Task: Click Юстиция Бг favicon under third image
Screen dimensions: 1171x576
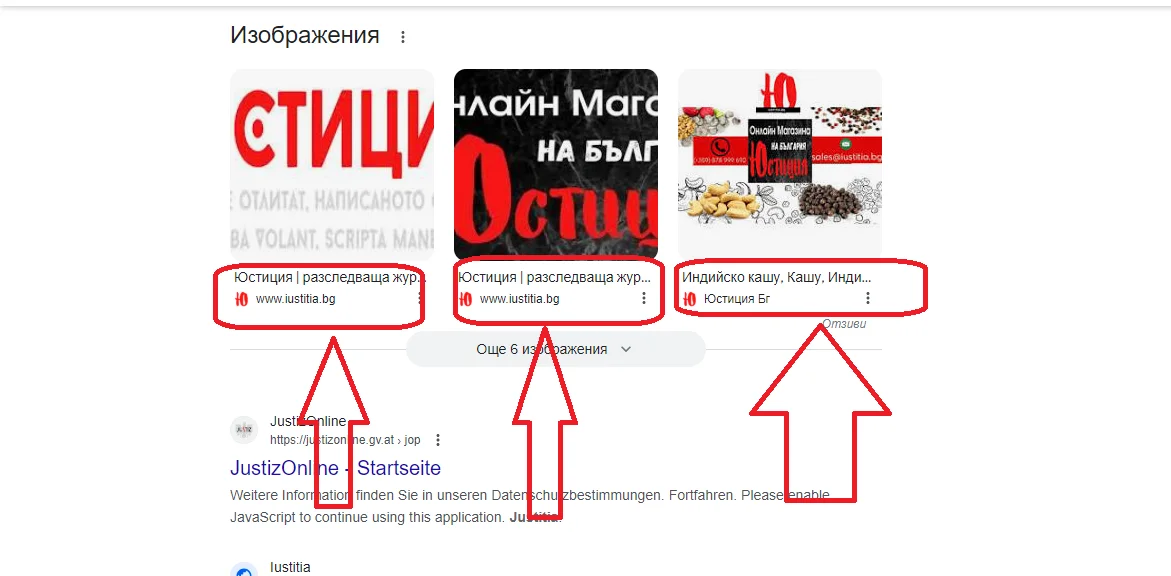Action: coord(689,299)
